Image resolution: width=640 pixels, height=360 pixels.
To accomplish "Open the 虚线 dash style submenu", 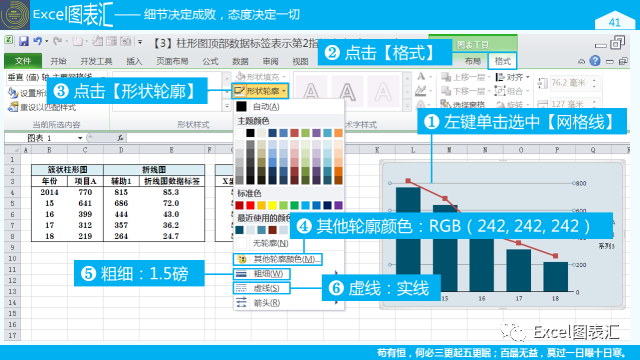I will click(262, 288).
